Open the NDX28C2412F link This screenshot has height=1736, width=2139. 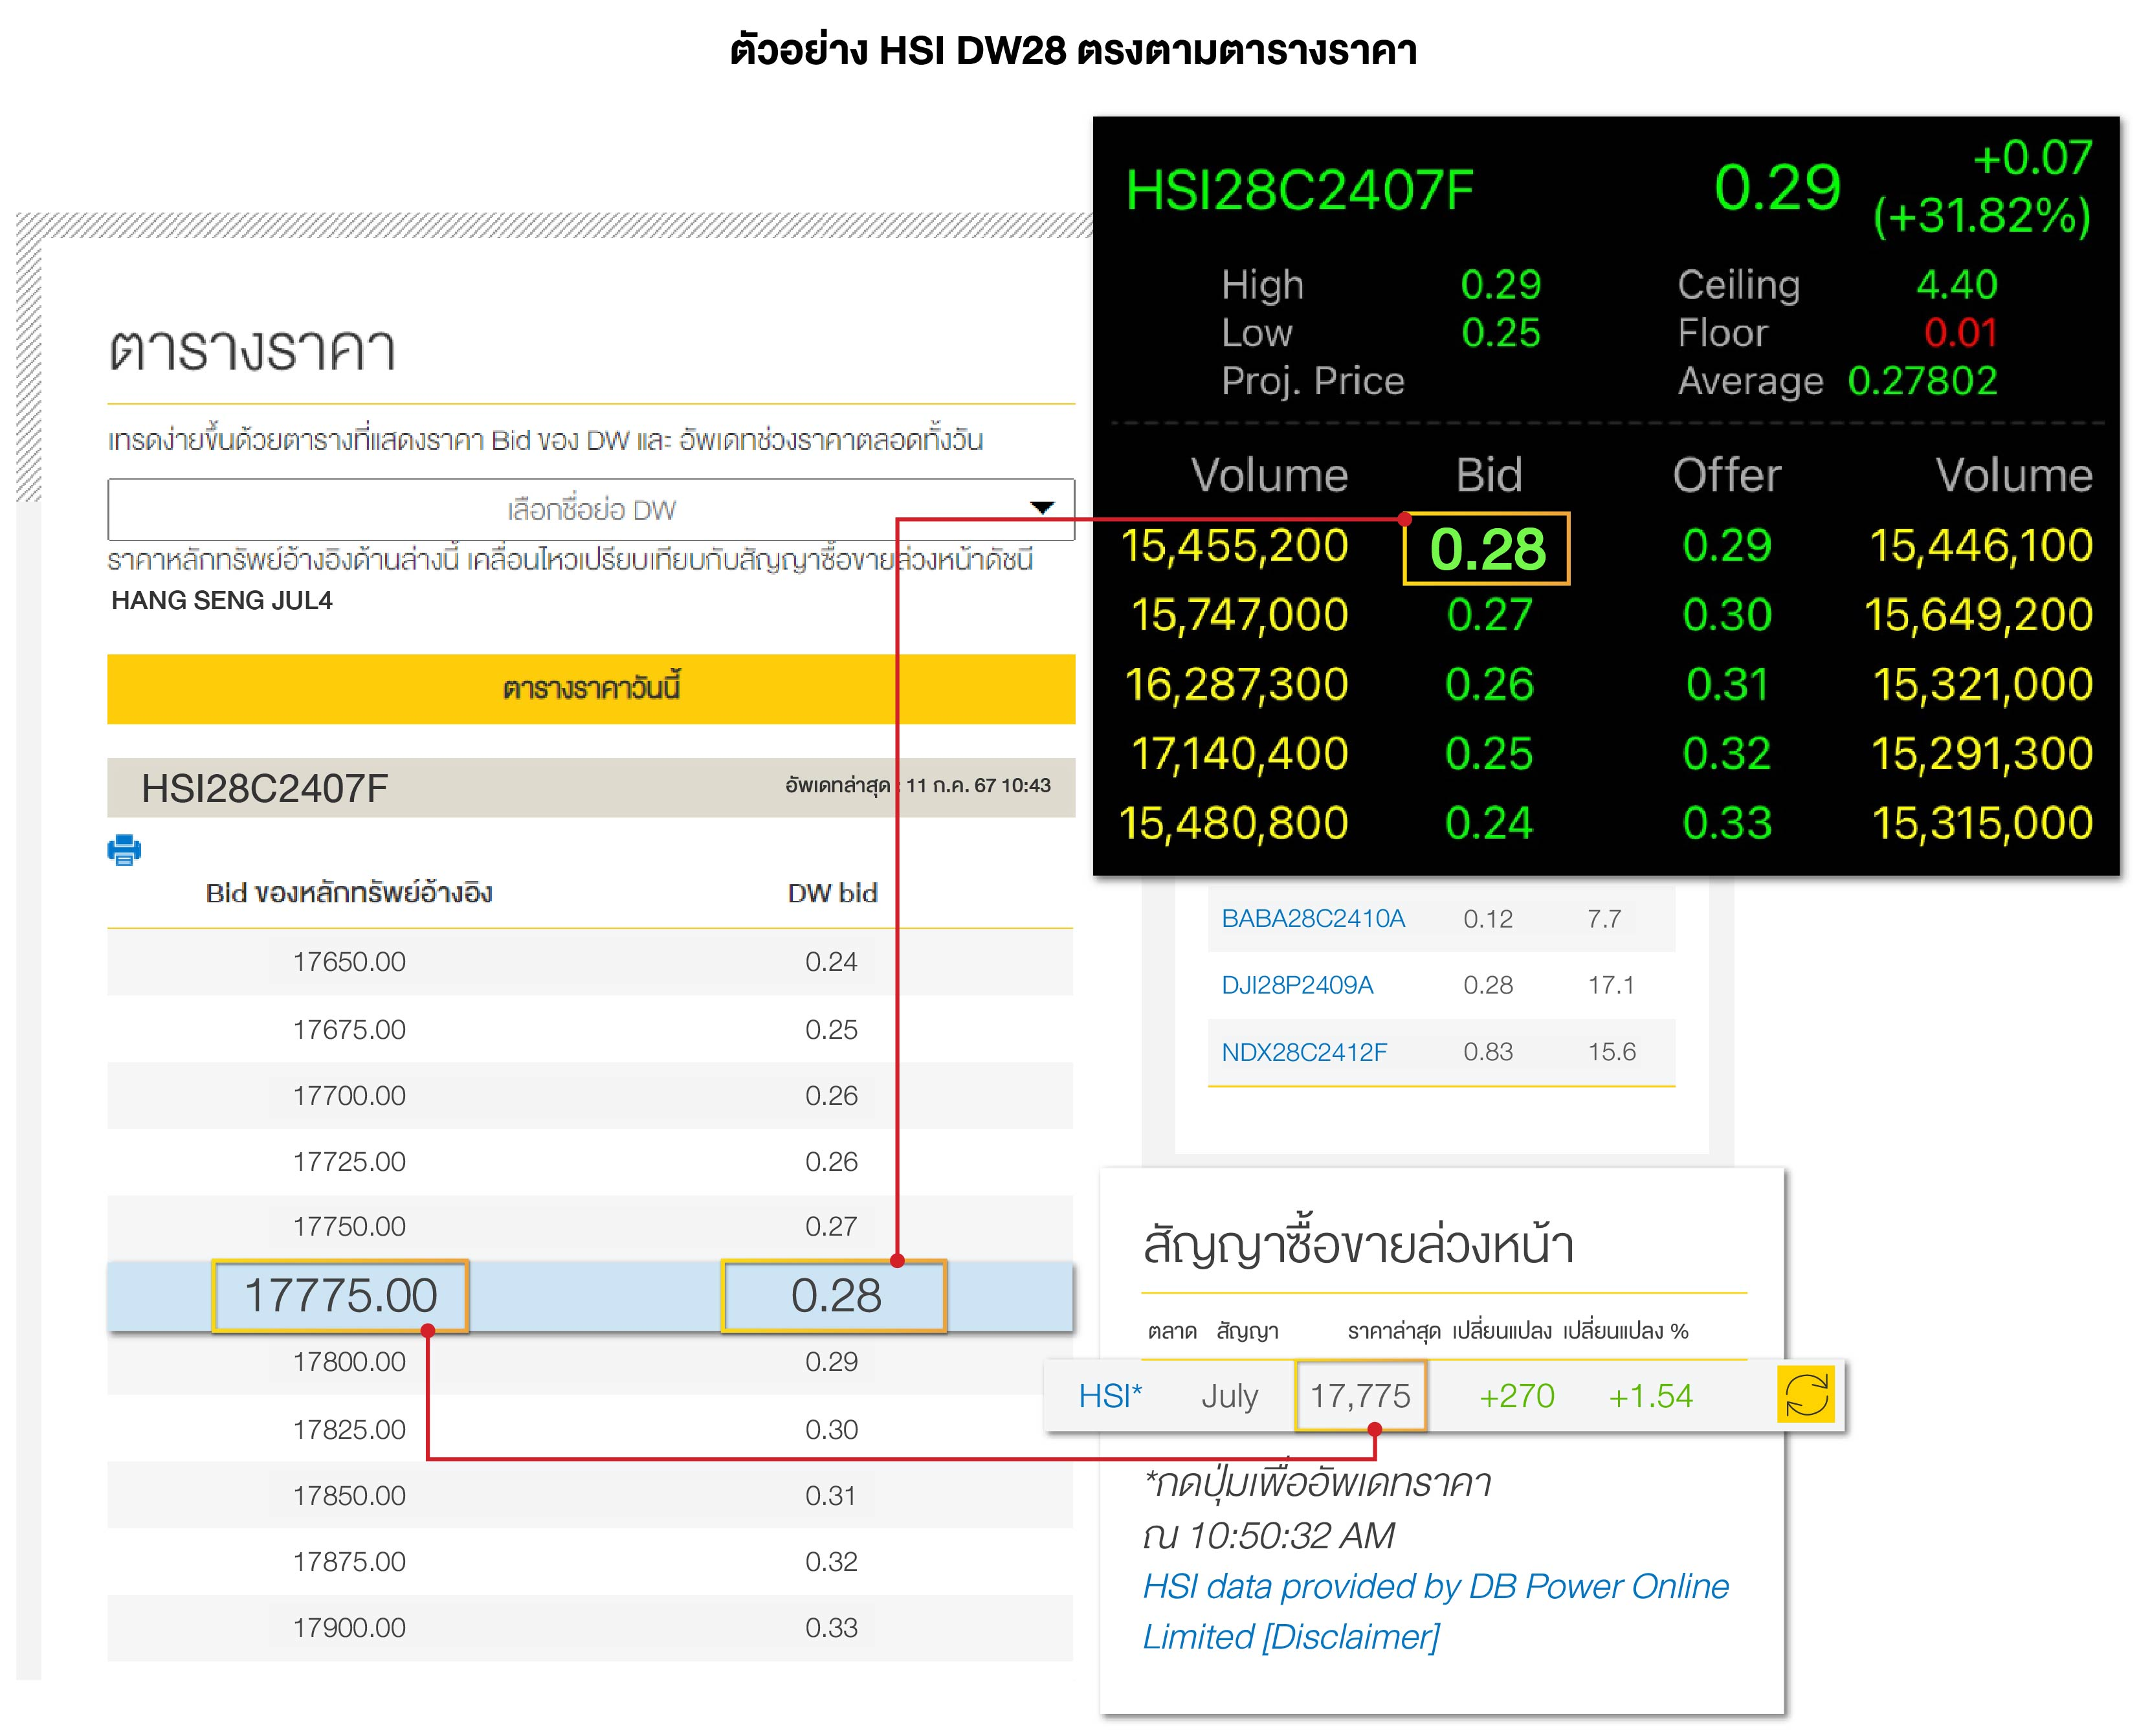[1304, 1052]
